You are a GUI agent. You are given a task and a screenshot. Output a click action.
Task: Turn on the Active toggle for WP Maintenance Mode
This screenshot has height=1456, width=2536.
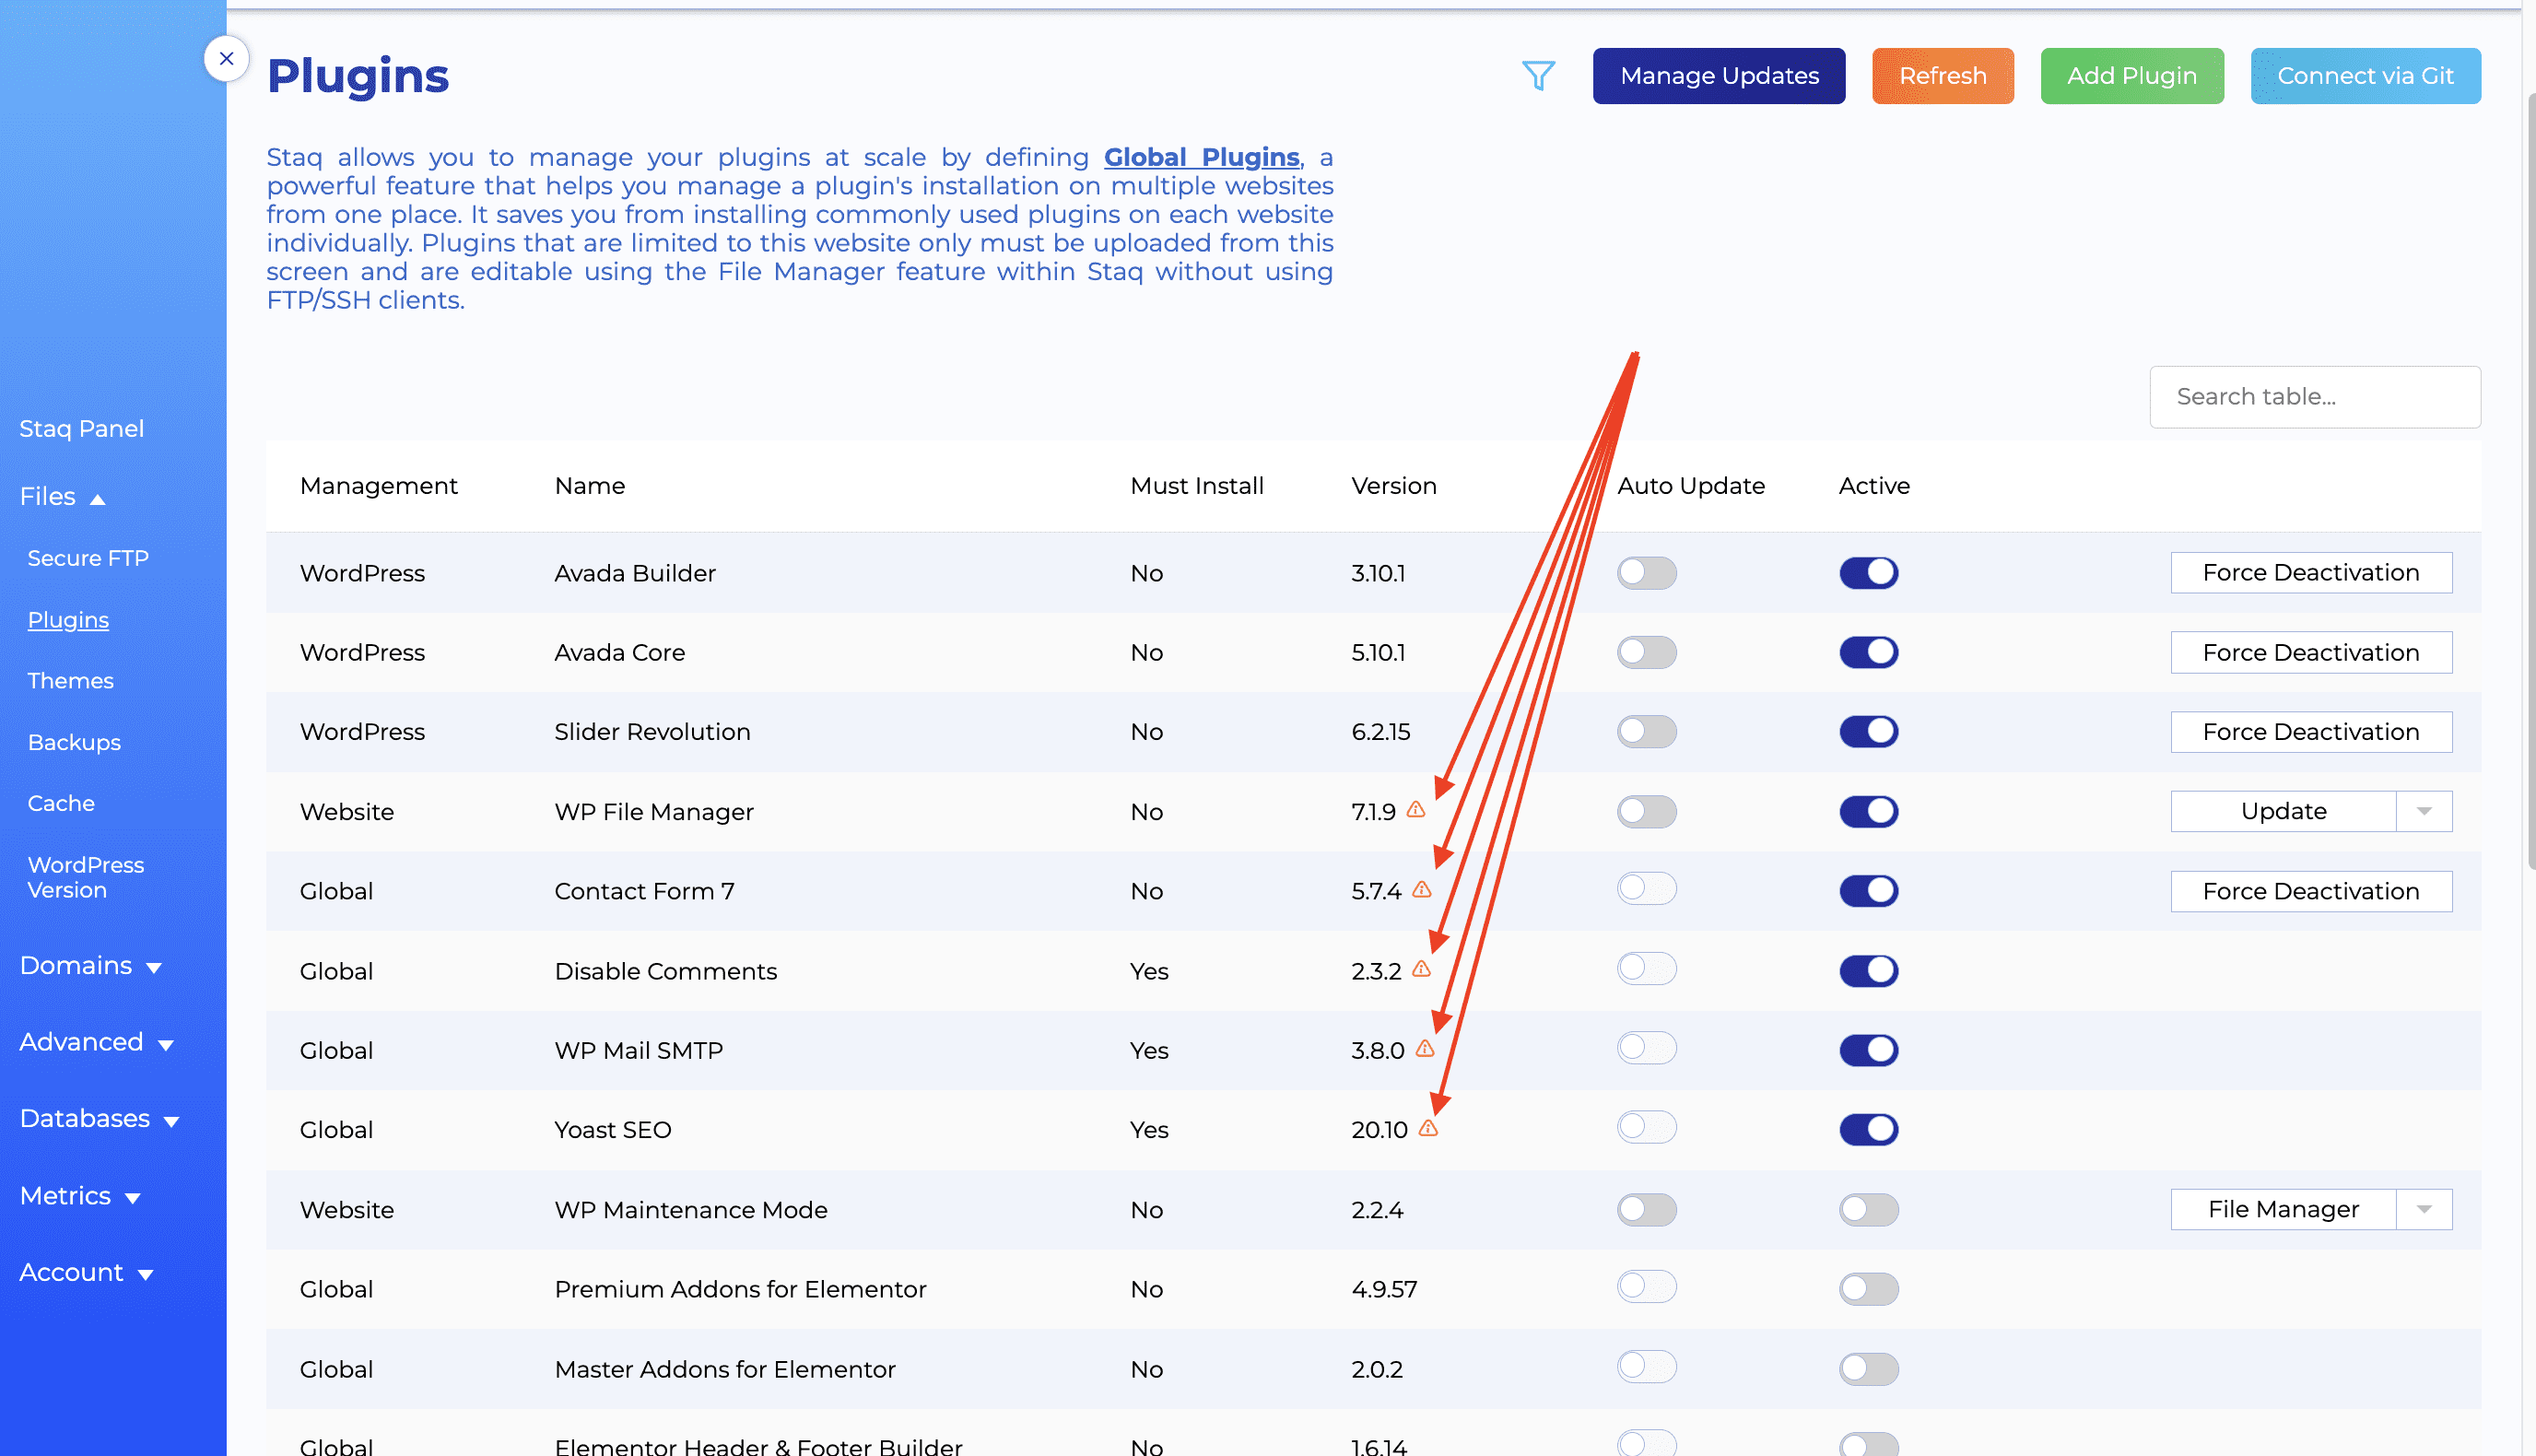click(1869, 1209)
